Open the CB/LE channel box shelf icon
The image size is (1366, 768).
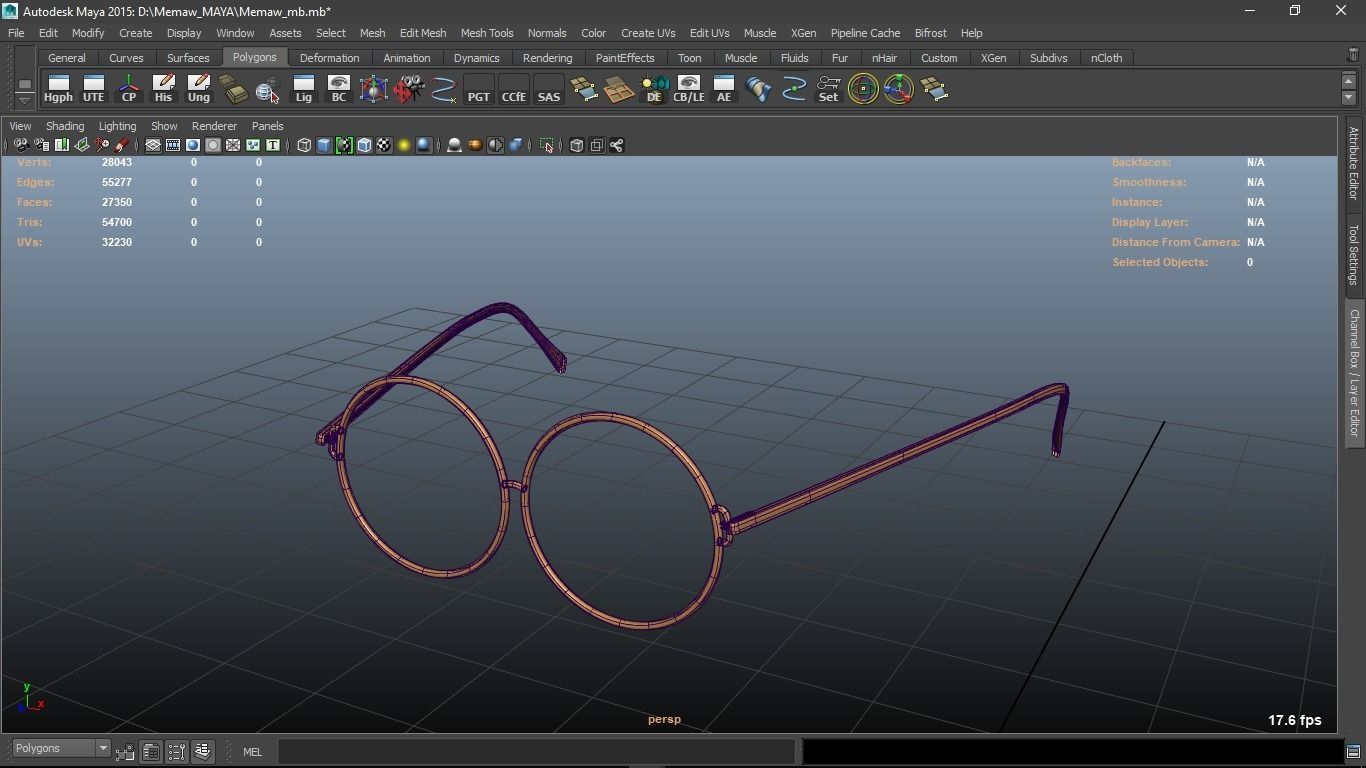tap(689, 89)
